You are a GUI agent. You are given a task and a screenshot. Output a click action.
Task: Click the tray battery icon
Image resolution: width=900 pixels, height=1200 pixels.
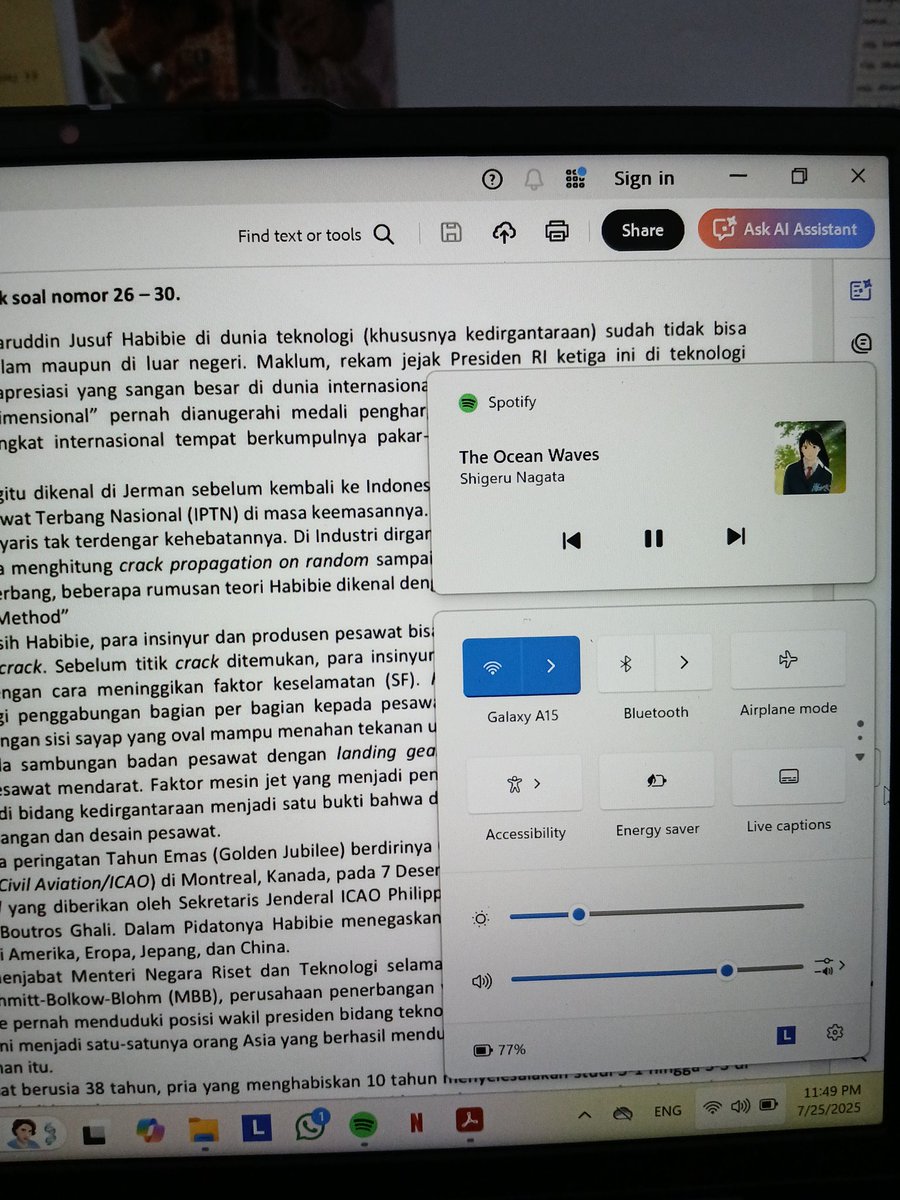(x=769, y=1106)
